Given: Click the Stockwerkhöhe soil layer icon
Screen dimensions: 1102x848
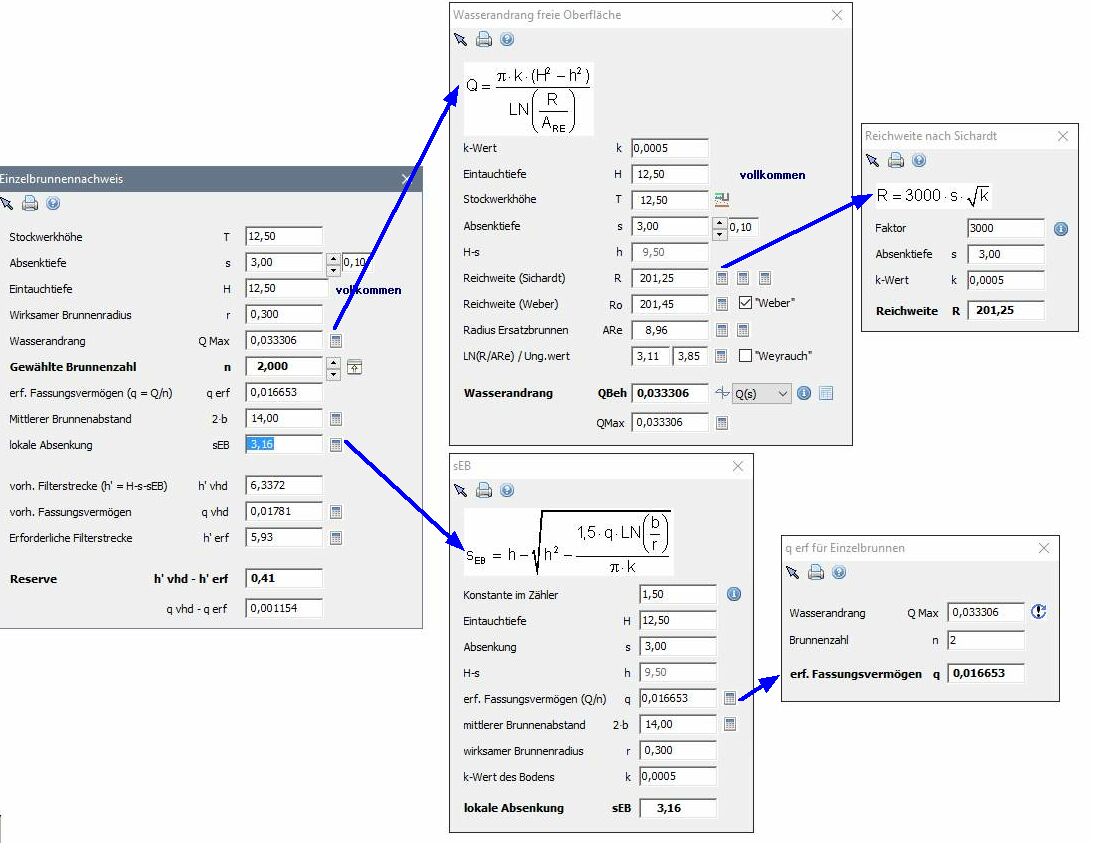Looking at the screenshot, I should coord(721,200).
